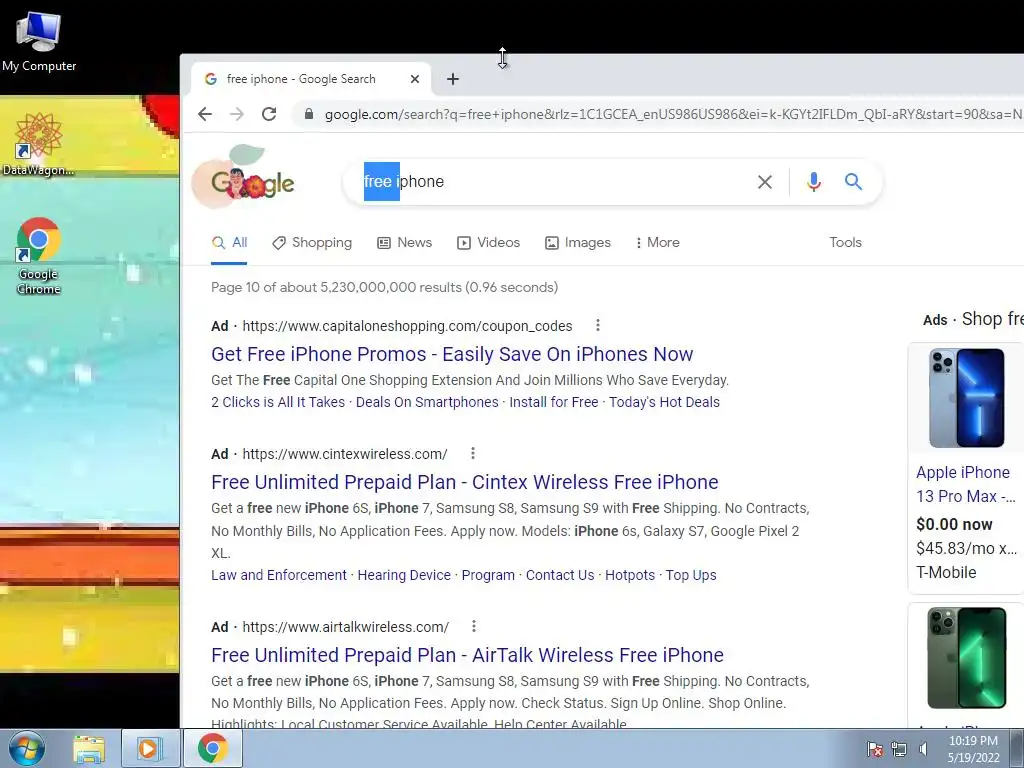This screenshot has height=768, width=1024.
Task: Expand the More search categories menu
Action: (x=657, y=242)
